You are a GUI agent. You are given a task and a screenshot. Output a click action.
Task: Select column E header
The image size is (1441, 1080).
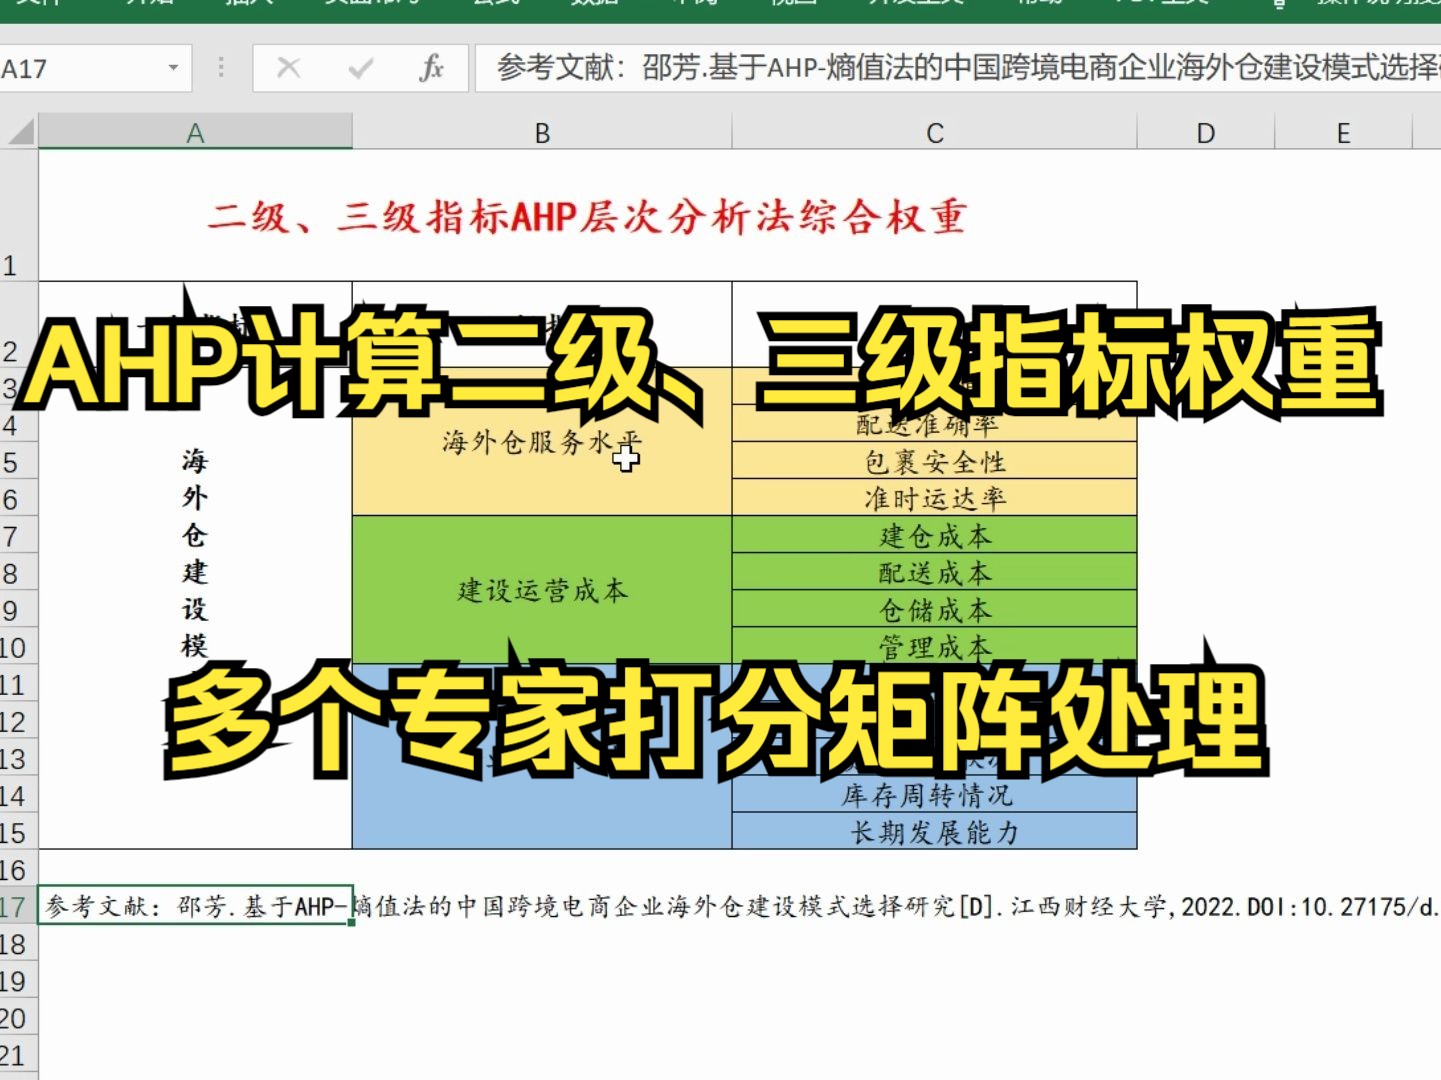pos(1343,132)
